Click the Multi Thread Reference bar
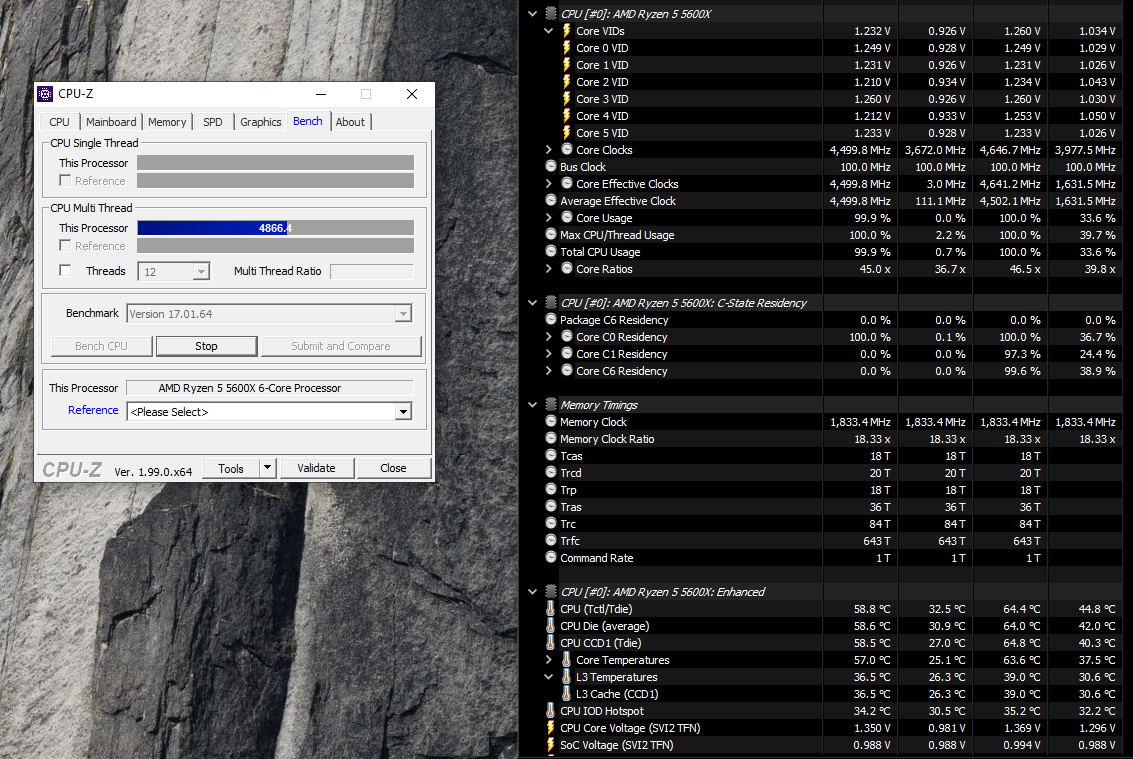The image size is (1133, 759). click(275, 246)
